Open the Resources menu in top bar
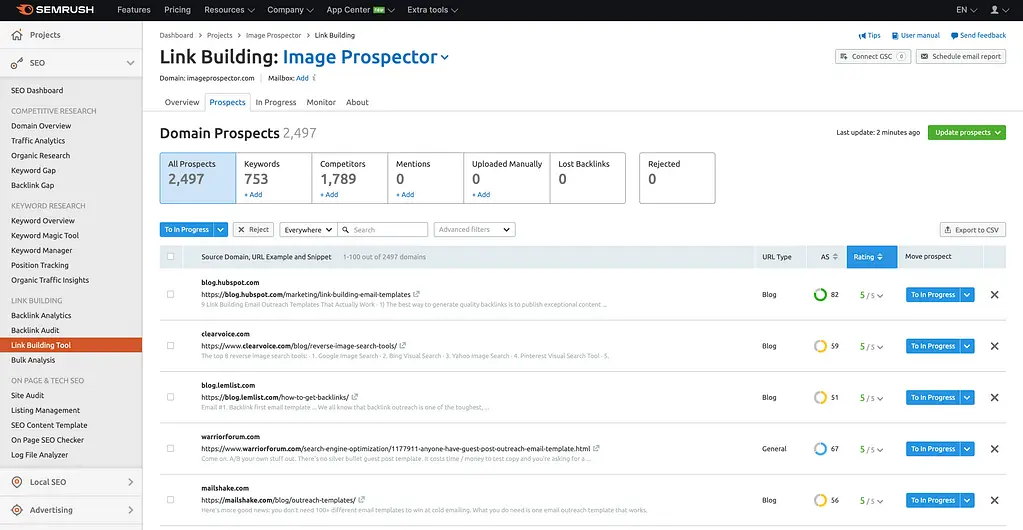The height and width of the screenshot is (530, 1023). click(x=229, y=10)
